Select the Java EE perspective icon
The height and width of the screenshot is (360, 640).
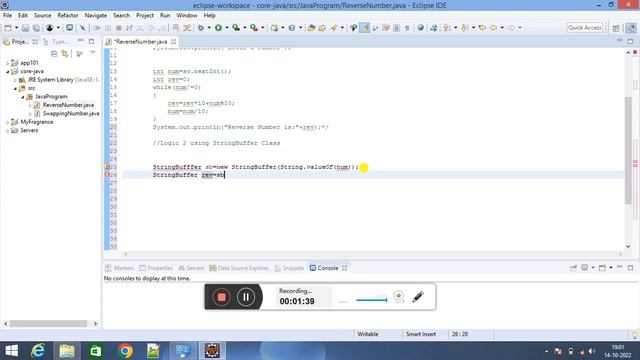click(631, 28)
